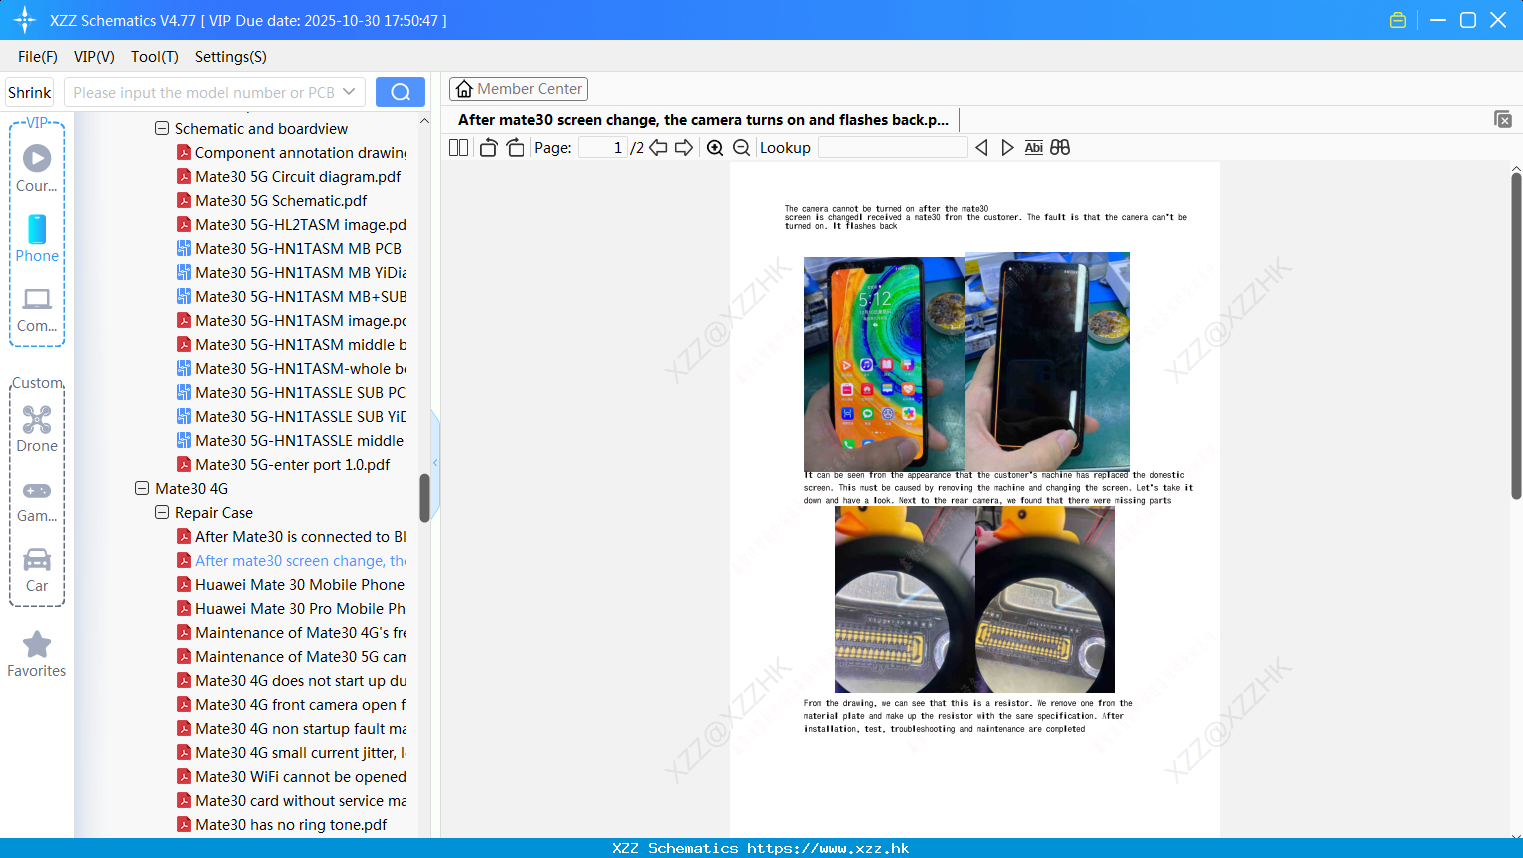Select the After mate30 screen change tab
The height and width of the screenshot is (858, 1523).
click(x=704, y=120)
